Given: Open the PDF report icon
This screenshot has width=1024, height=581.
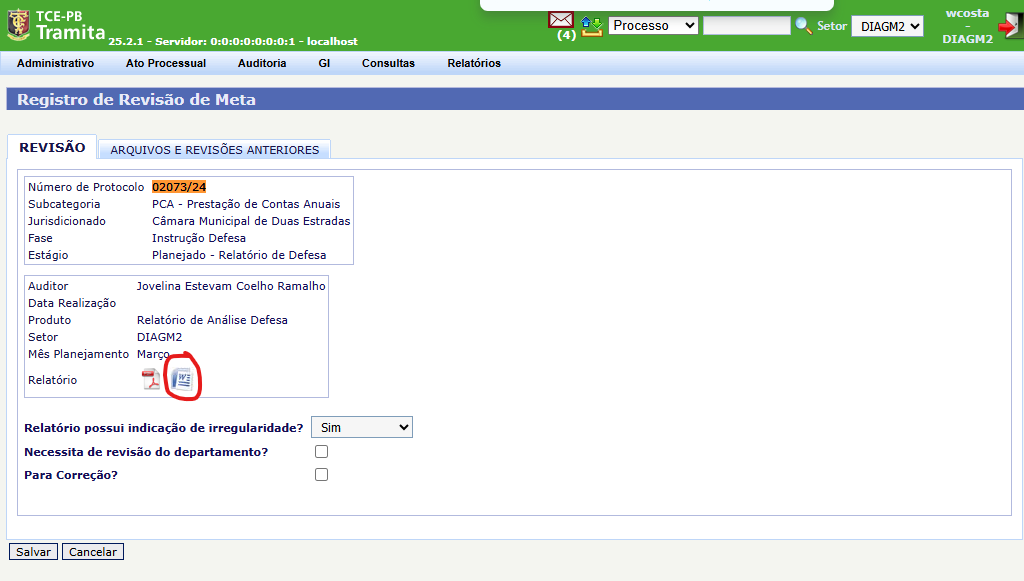Looking at the screenshot, I should click(151, 379).
